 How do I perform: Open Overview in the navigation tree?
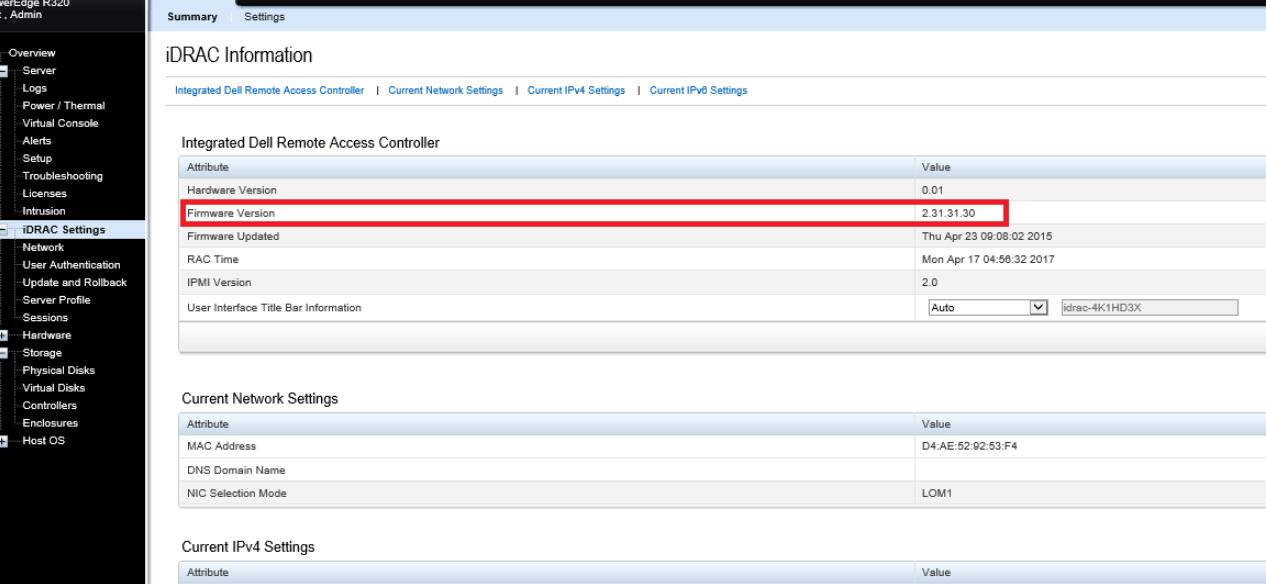click(x=32, y=53)
